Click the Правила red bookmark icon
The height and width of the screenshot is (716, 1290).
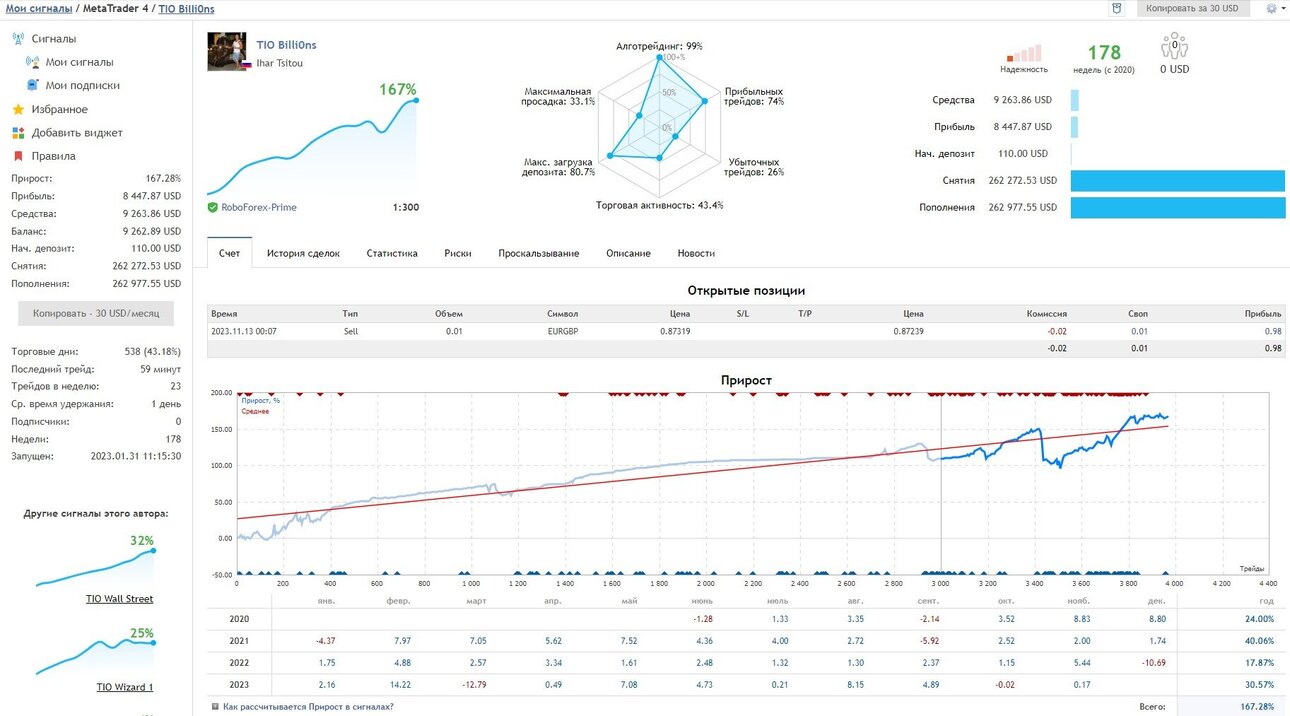[x=18, y=156]
